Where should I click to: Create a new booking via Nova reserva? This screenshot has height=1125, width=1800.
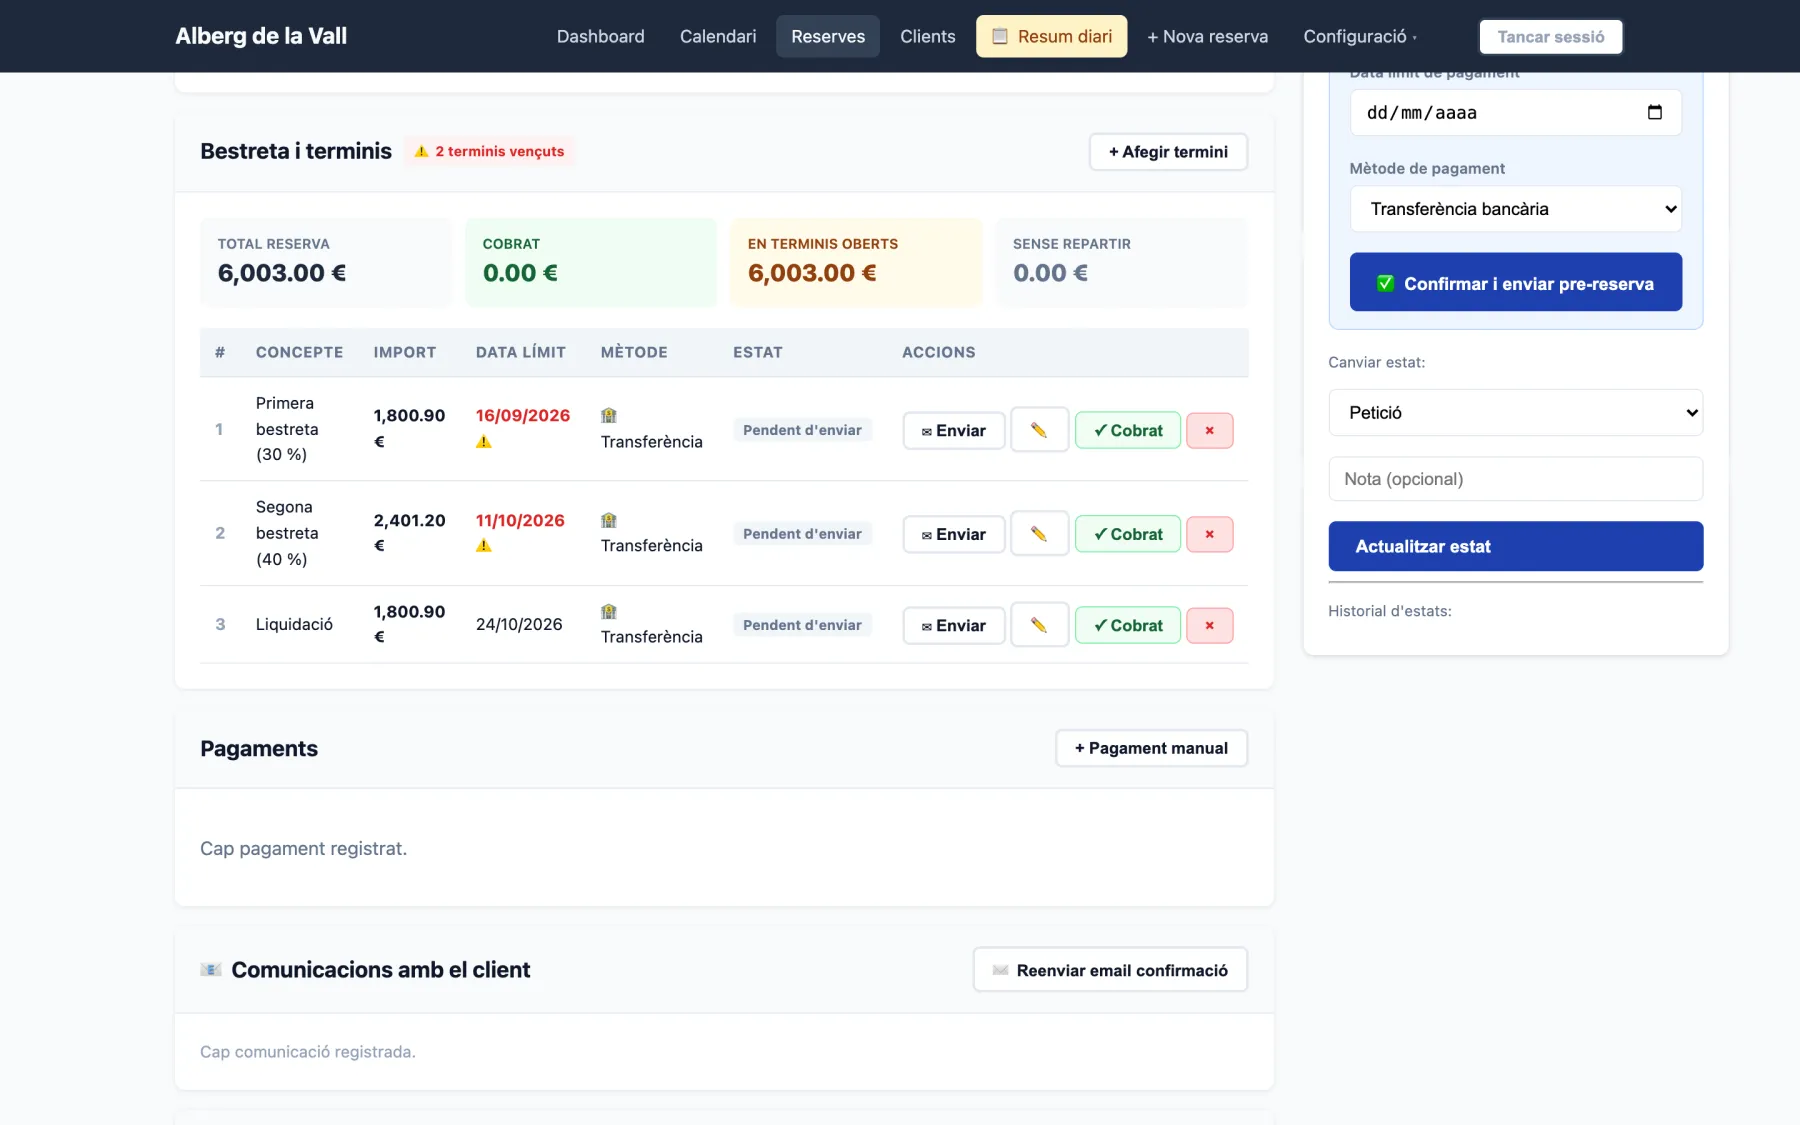pyautogui.click(x=1208, y=36)
